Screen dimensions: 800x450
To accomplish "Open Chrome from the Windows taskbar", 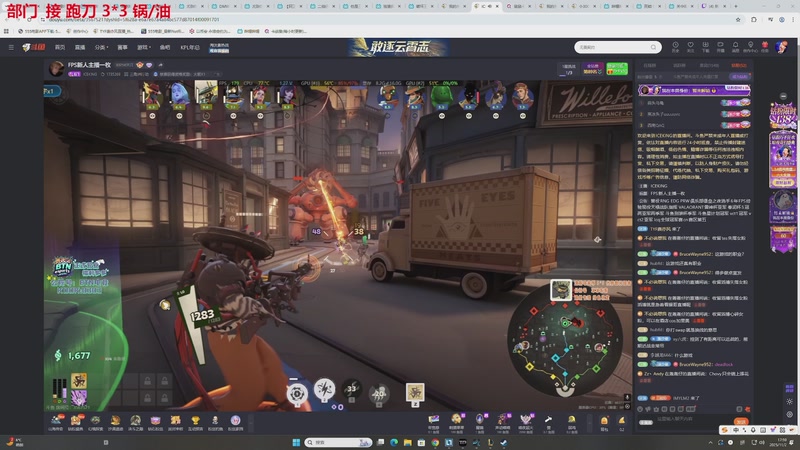I will click(x=435, y=442).
